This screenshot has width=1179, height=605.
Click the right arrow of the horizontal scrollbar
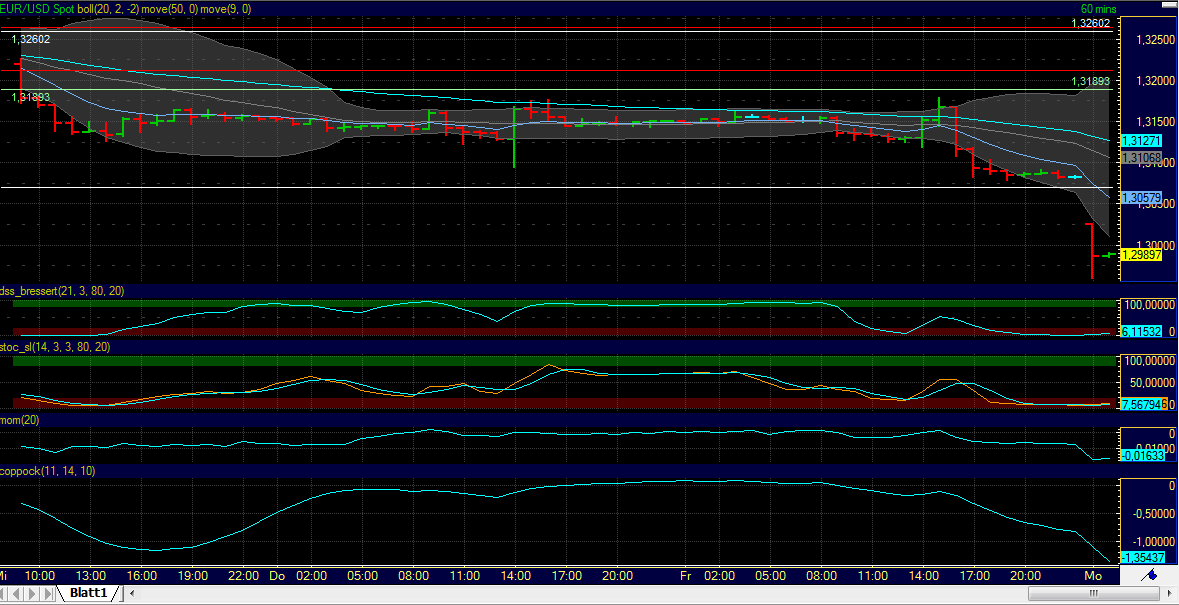click(x=1170, y=593)
